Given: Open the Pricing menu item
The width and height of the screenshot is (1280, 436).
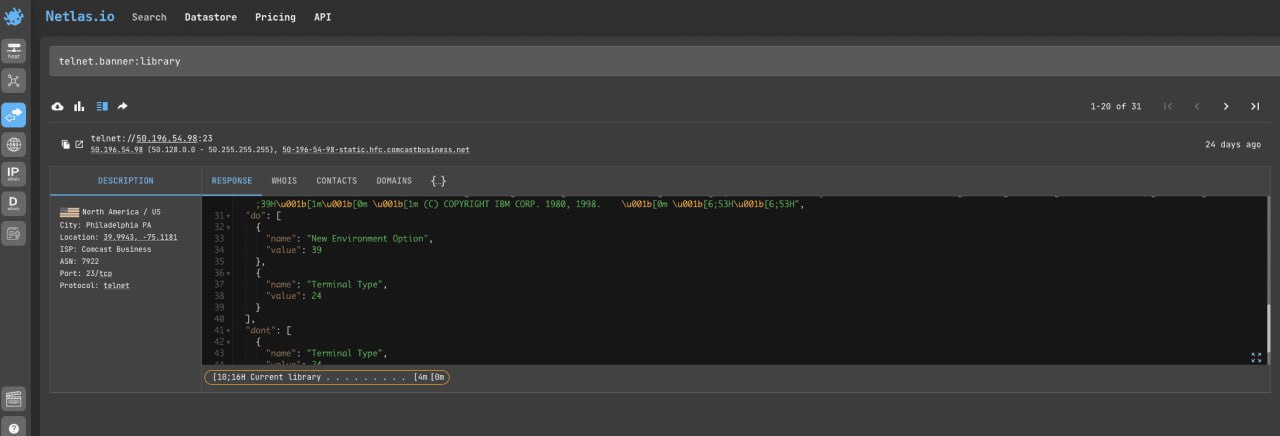Looking at the screenshot, I should pos(275,17).
